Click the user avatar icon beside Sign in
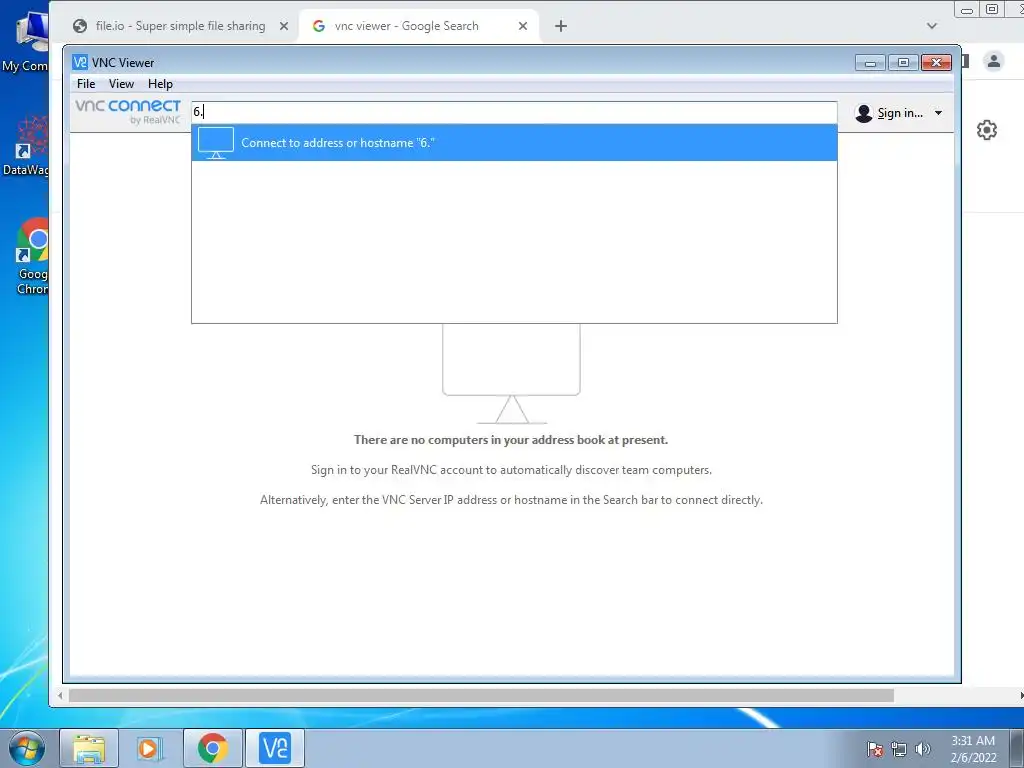1024x768 pixels. [x=864, y=113]
